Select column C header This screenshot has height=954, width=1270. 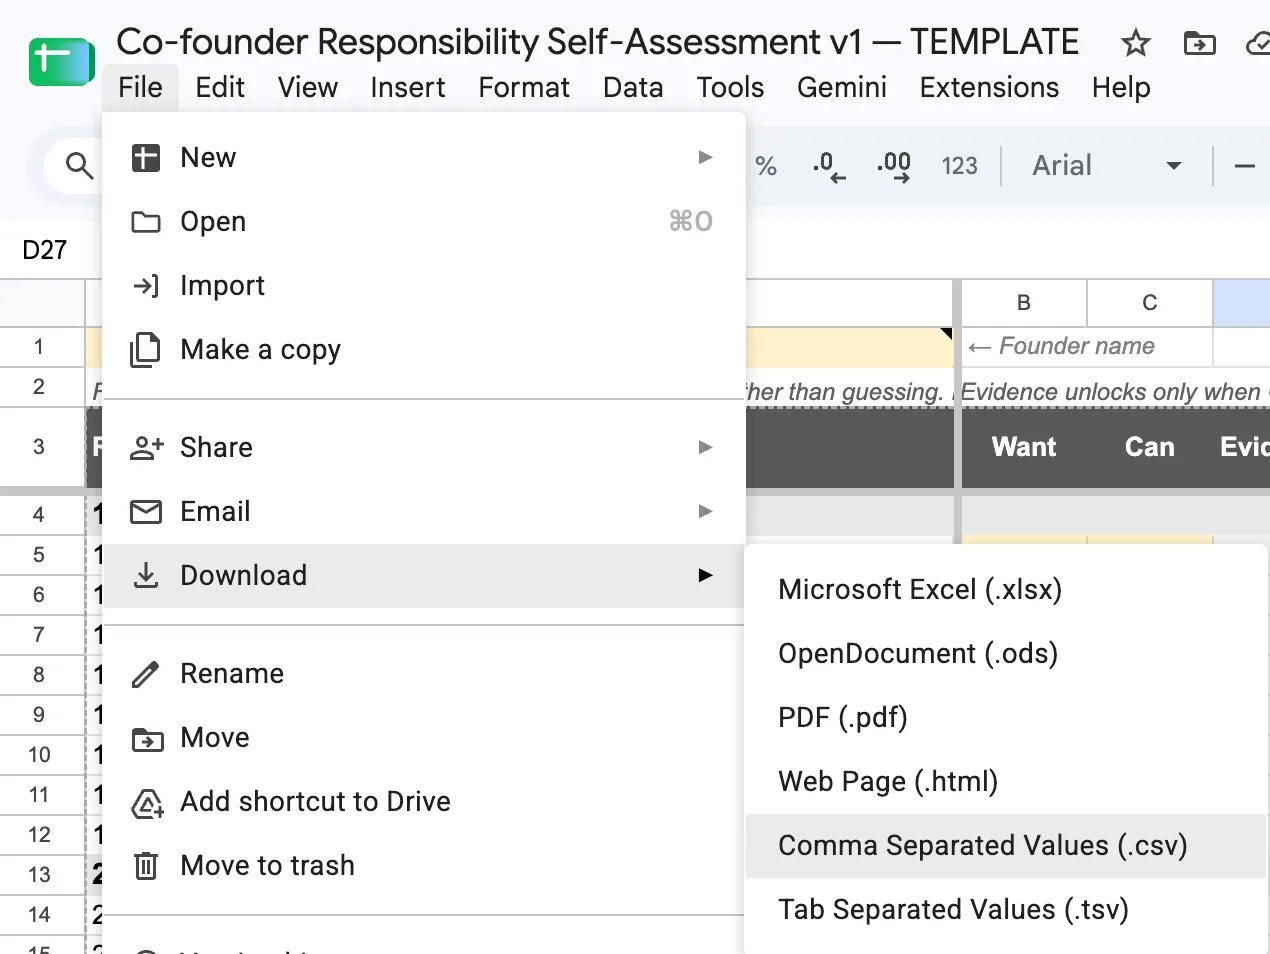coord(1150,303)
